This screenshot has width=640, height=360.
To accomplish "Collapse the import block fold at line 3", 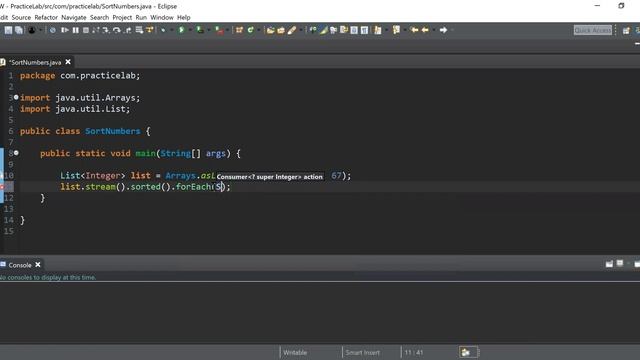I will click(x=16, y=97).
